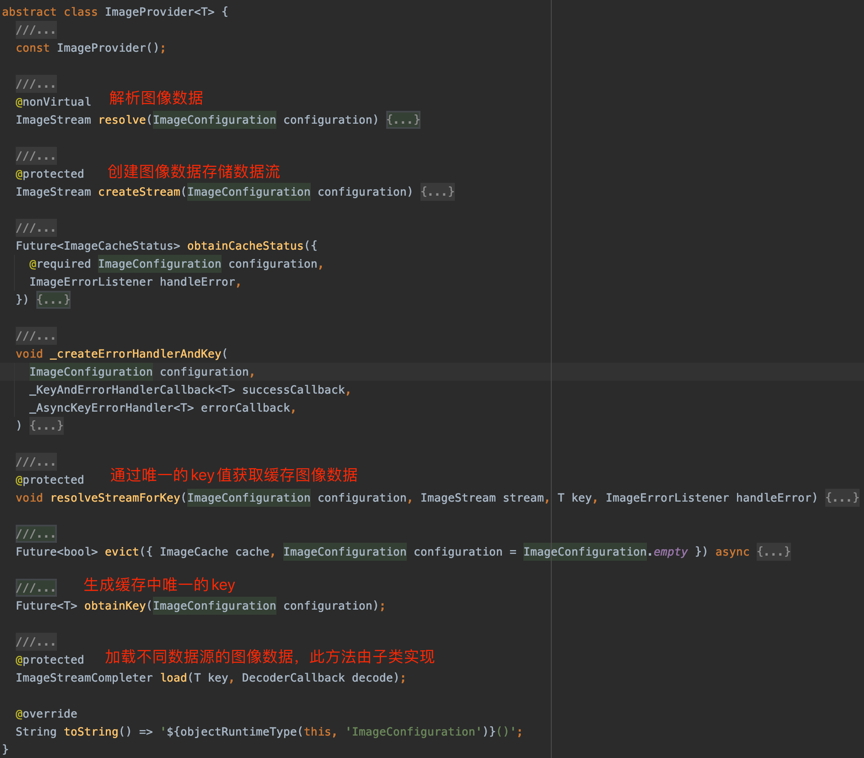Click the @override annotation above toString
The height and width of the screenshot is (758, 864).
click(48, 713)
